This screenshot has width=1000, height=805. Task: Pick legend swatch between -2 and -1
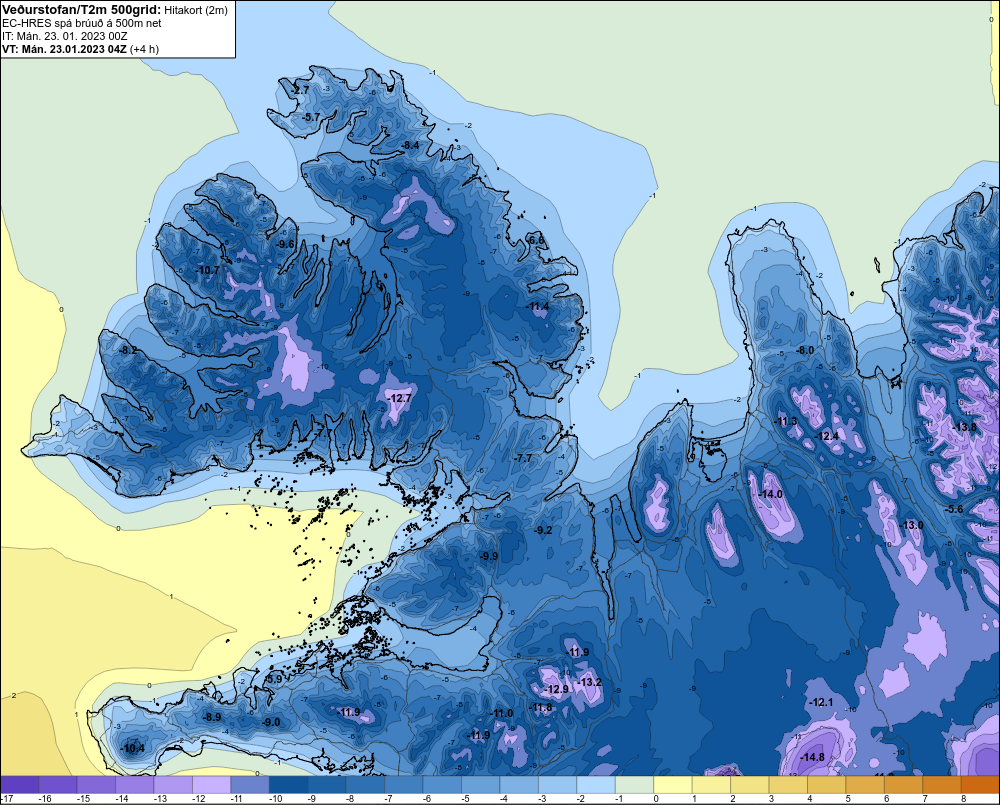(x=596, y=785)
